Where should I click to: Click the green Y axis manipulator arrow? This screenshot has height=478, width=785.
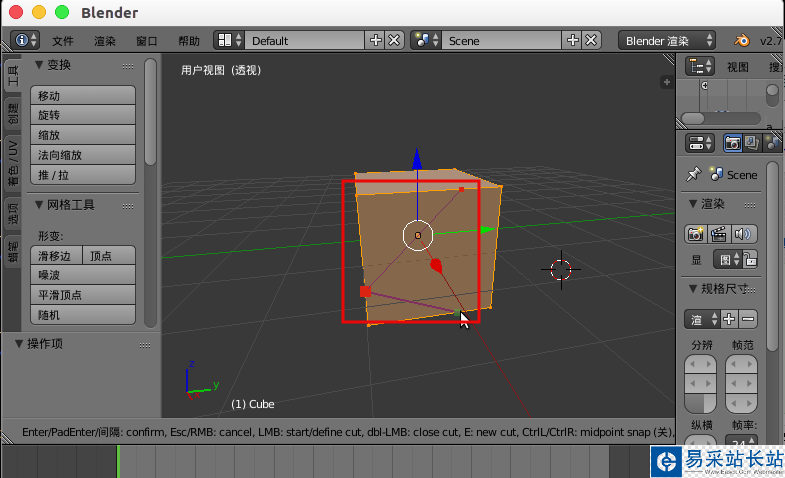(488, 230)
